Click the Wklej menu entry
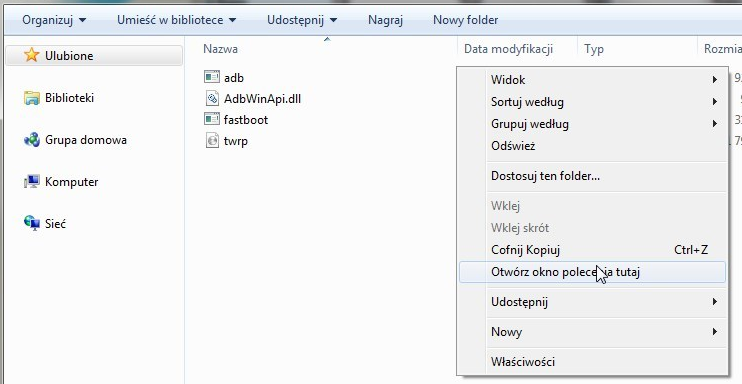This screenshot has width=742, height=384. tap(592, 206)
